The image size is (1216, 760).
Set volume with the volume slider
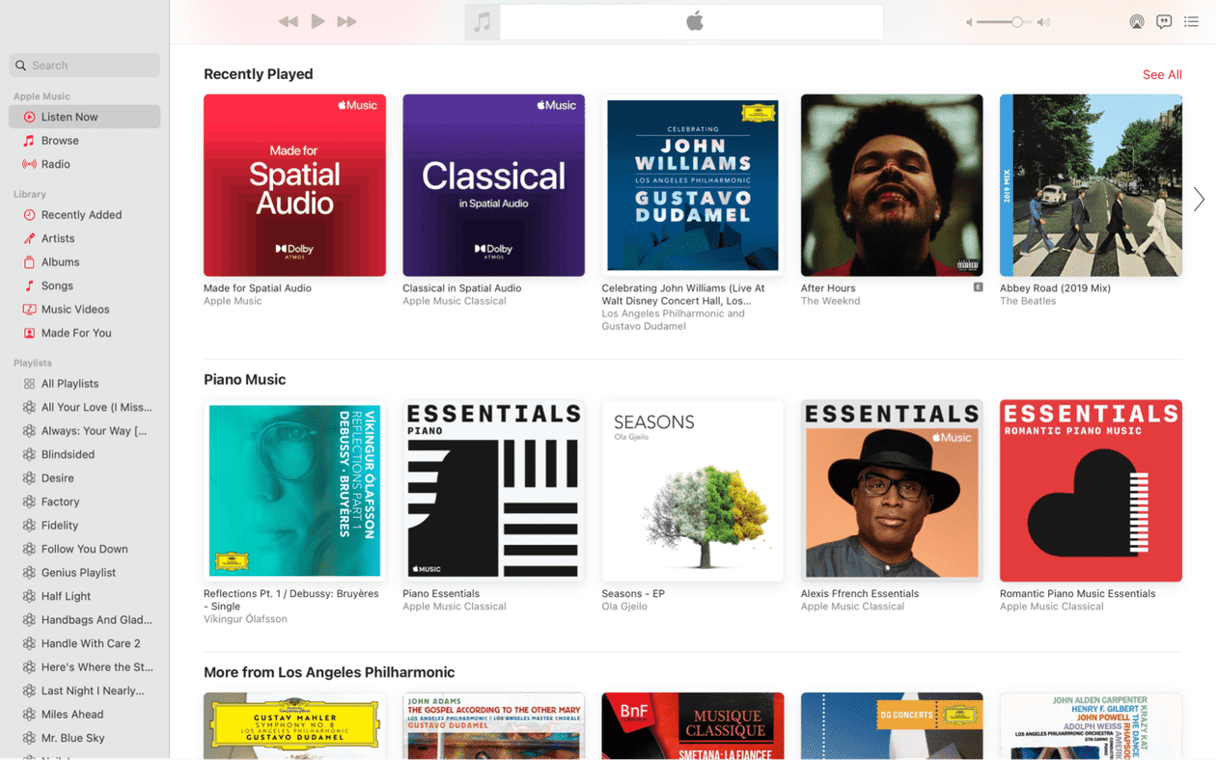(1006, 22)
